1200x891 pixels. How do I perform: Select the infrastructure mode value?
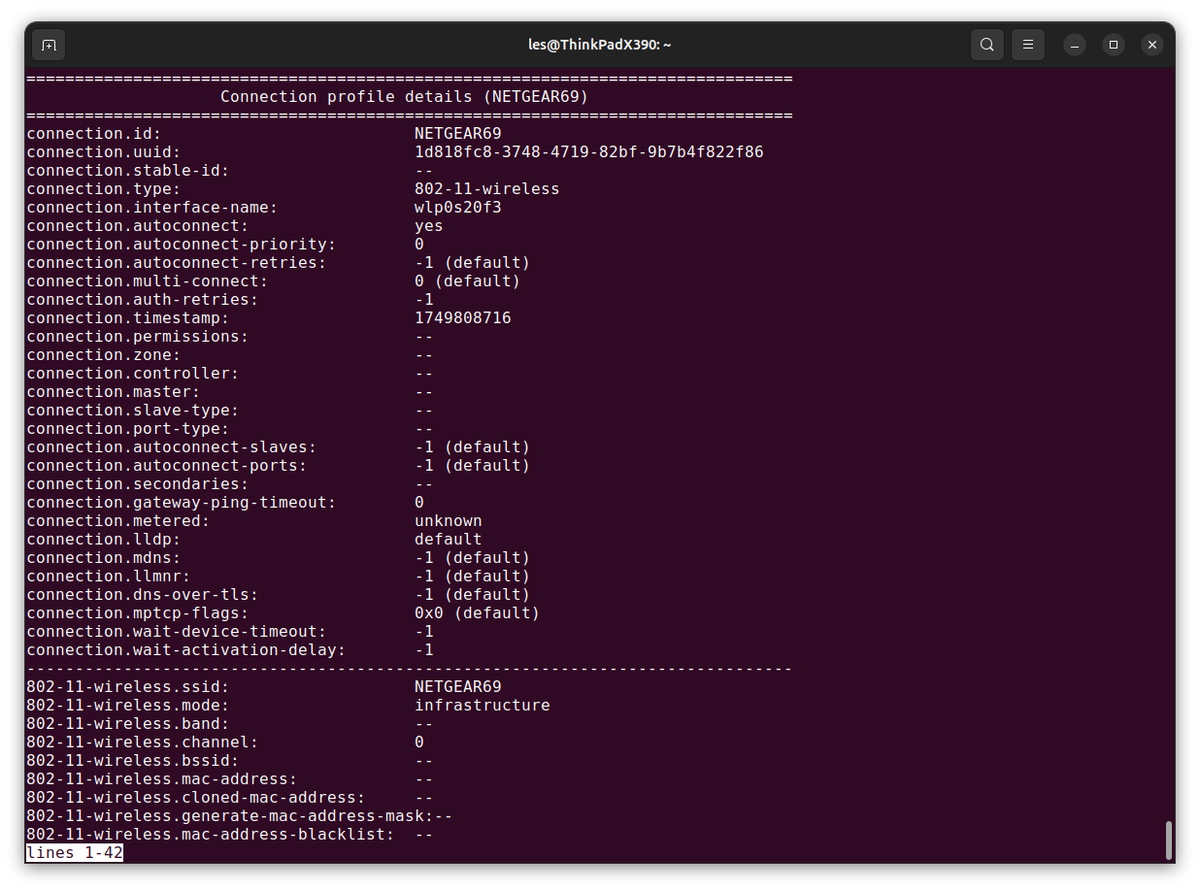tap(482, 704)
